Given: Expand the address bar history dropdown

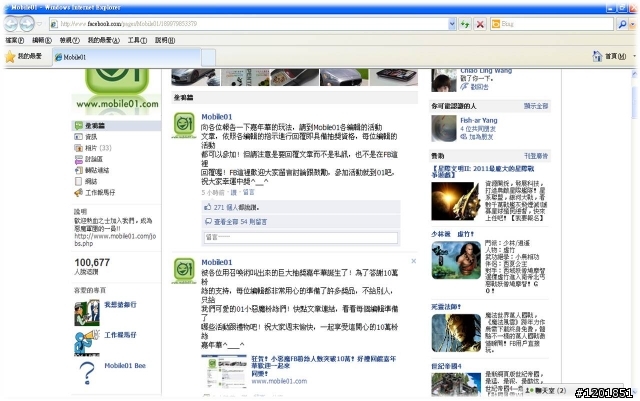Looking at the screenshot, I should pyautogui.click(x=452, y=24).
